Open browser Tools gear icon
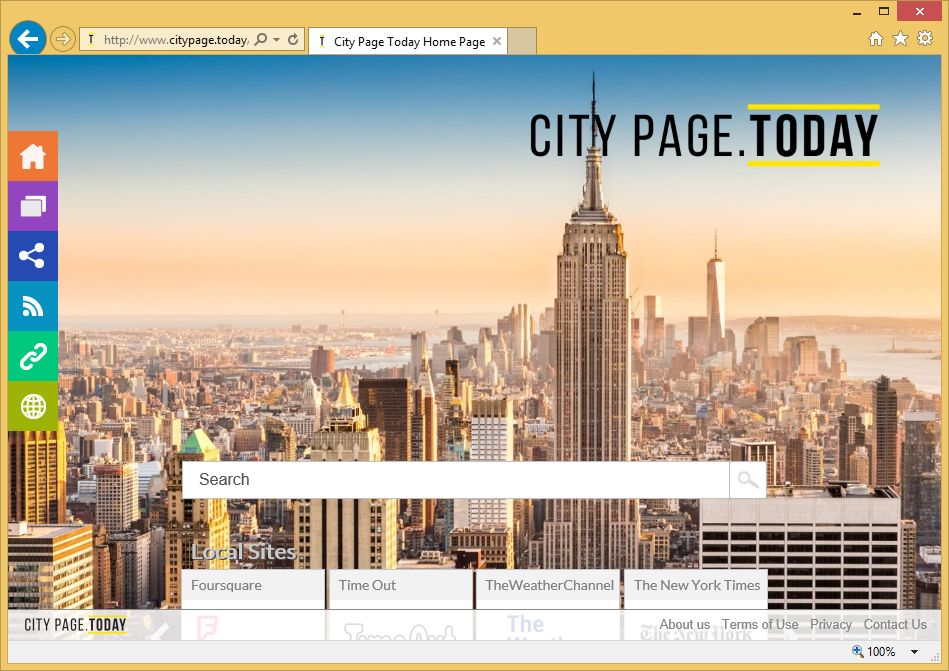Viewport: 949px width, 671px height. point(925,39)
